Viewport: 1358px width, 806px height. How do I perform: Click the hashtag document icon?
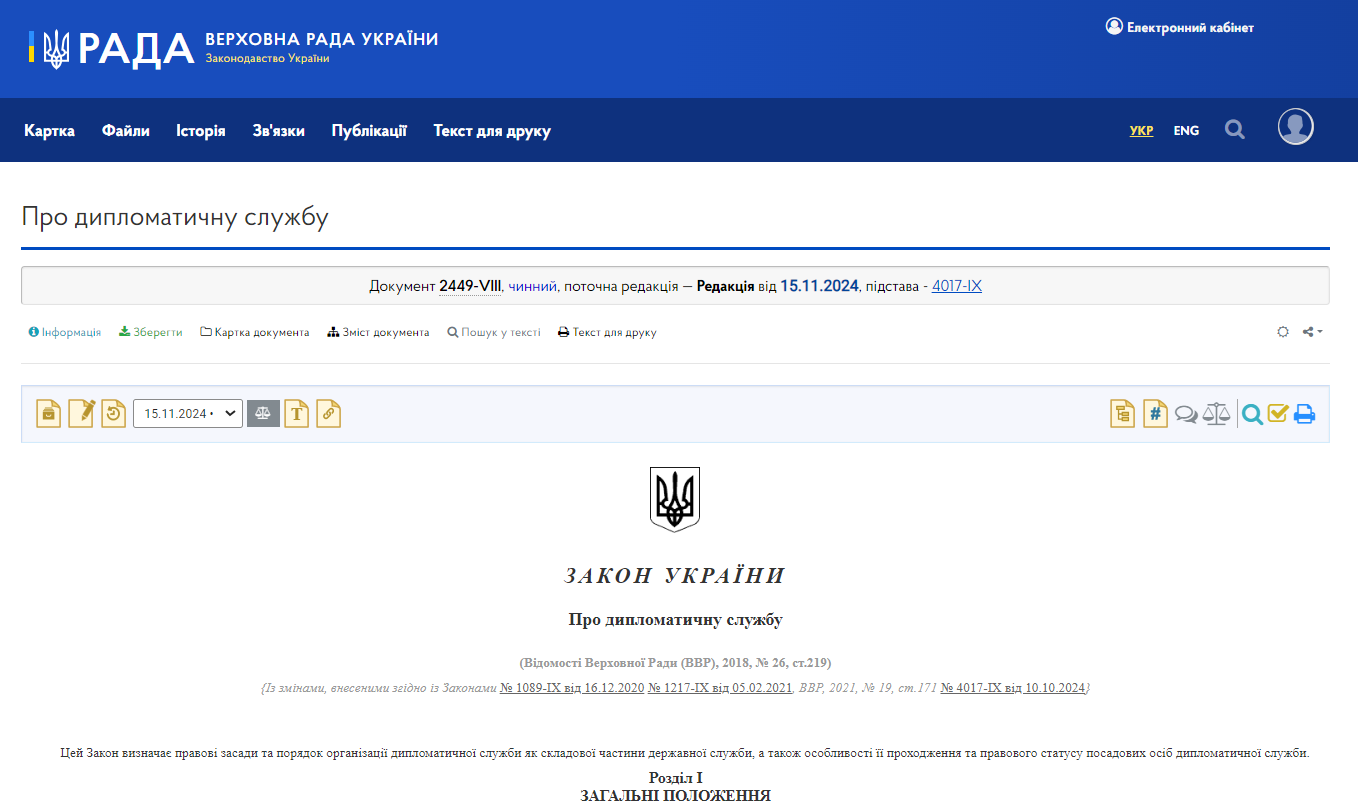[x=1155, y=413]
